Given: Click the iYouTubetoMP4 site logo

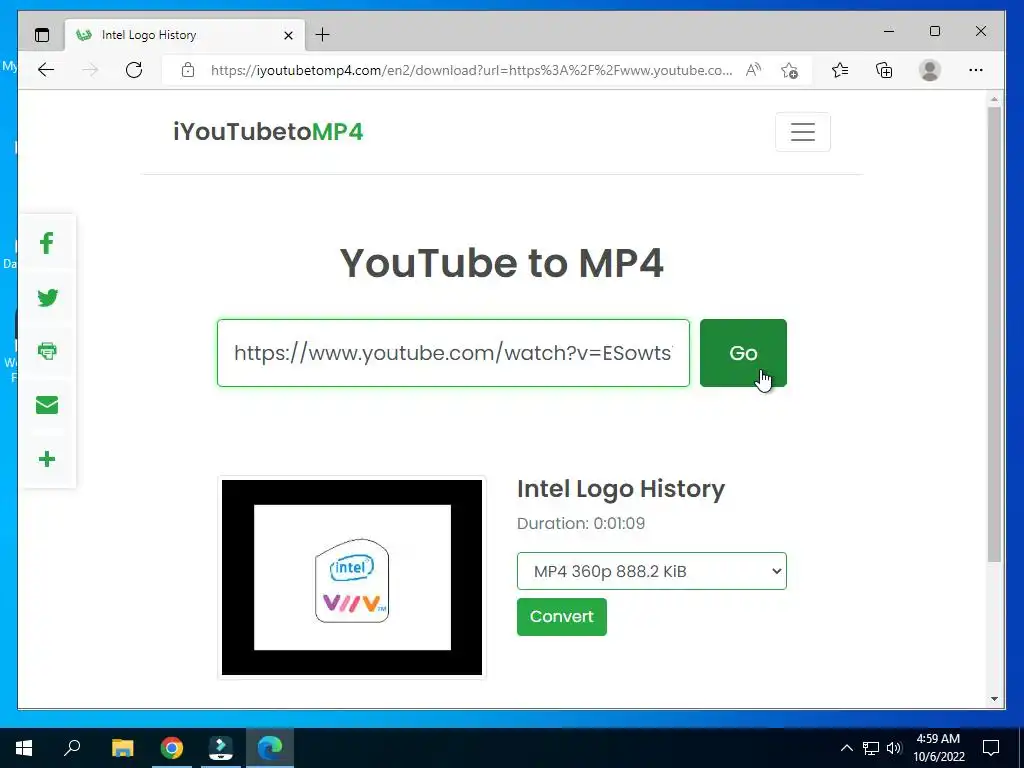Looking at the screenshot, I should point(268,132).
